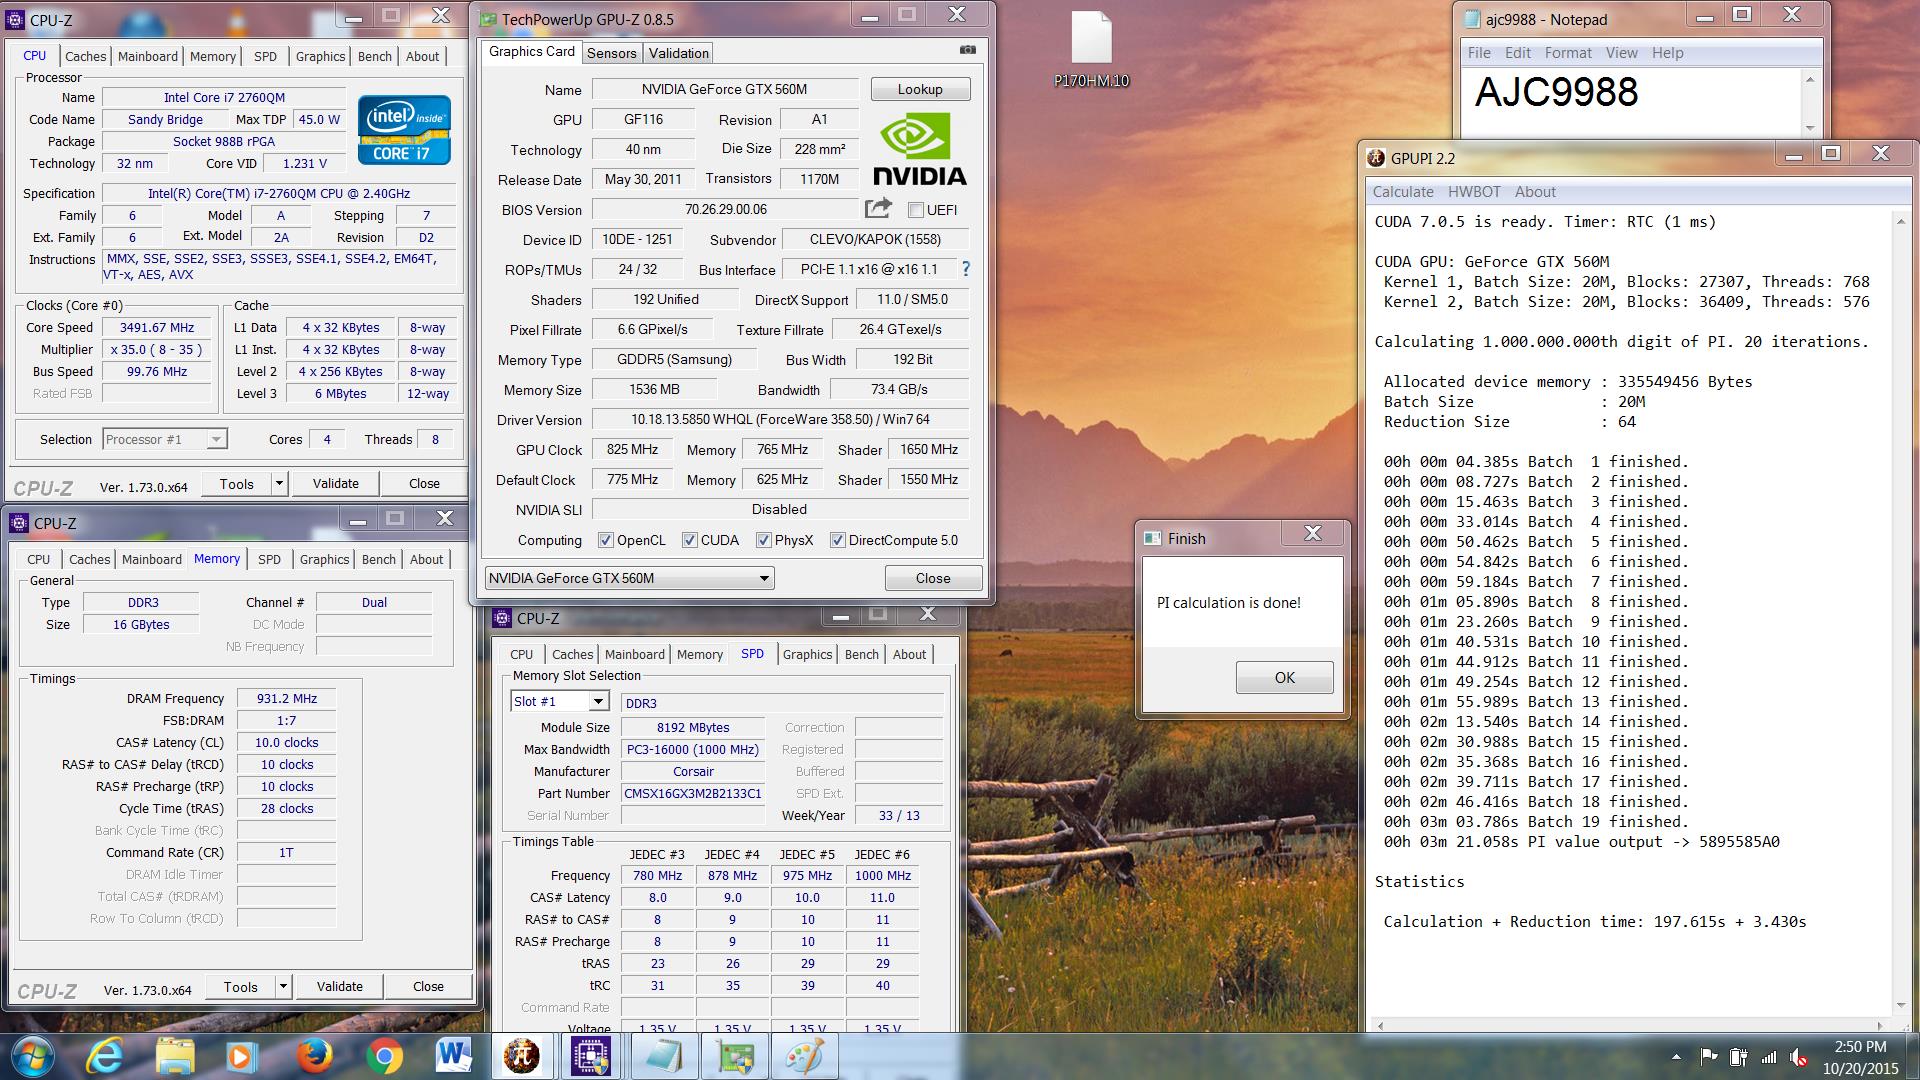Toggle the PhysX checkbox
1920x1080 pixels.
[763, 540]
